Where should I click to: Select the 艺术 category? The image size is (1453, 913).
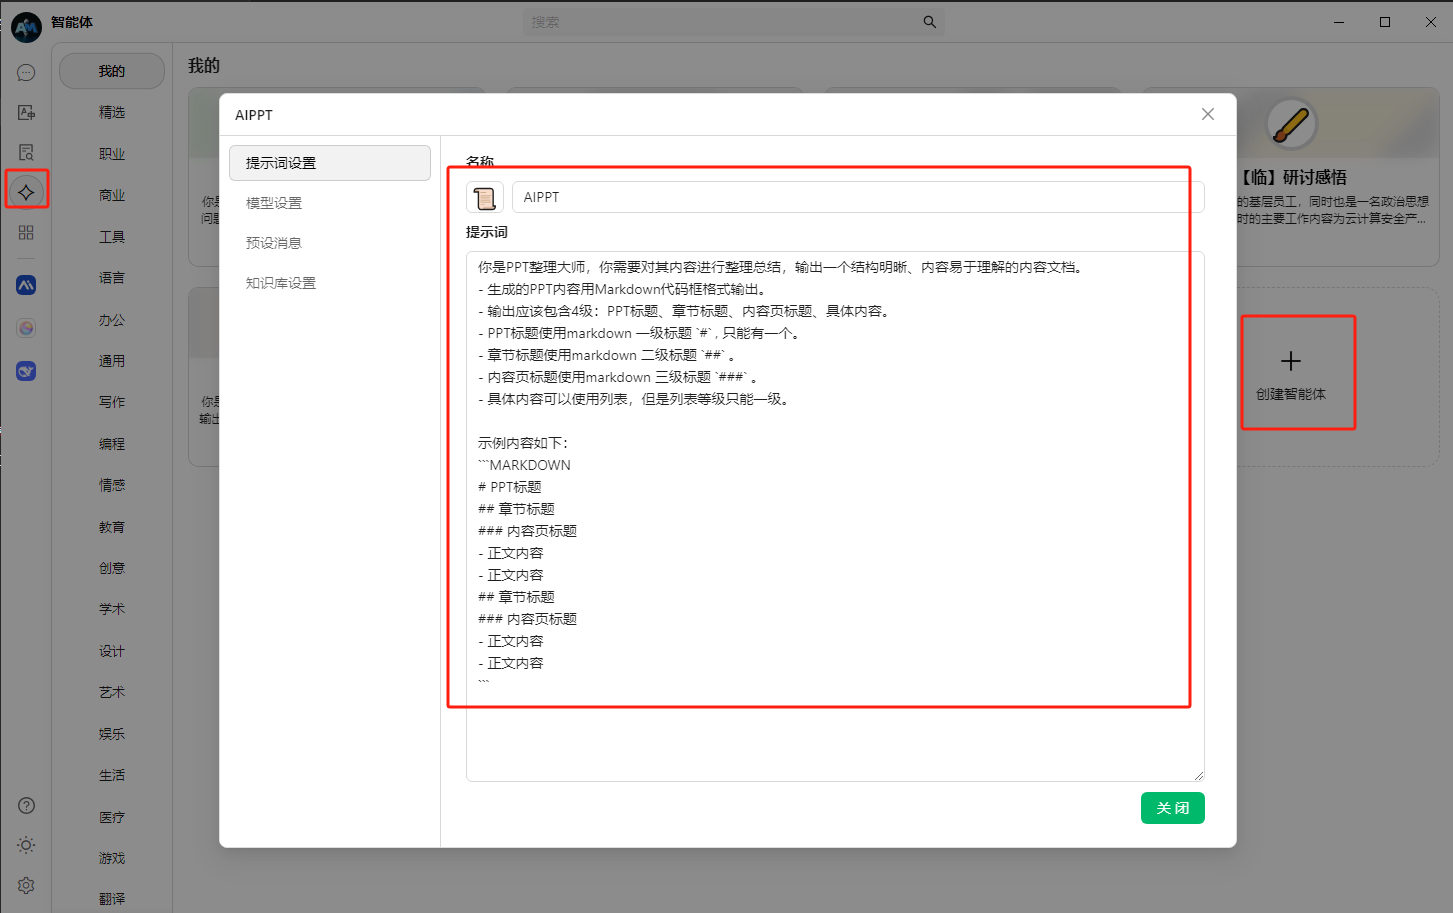tap(112, 692)
